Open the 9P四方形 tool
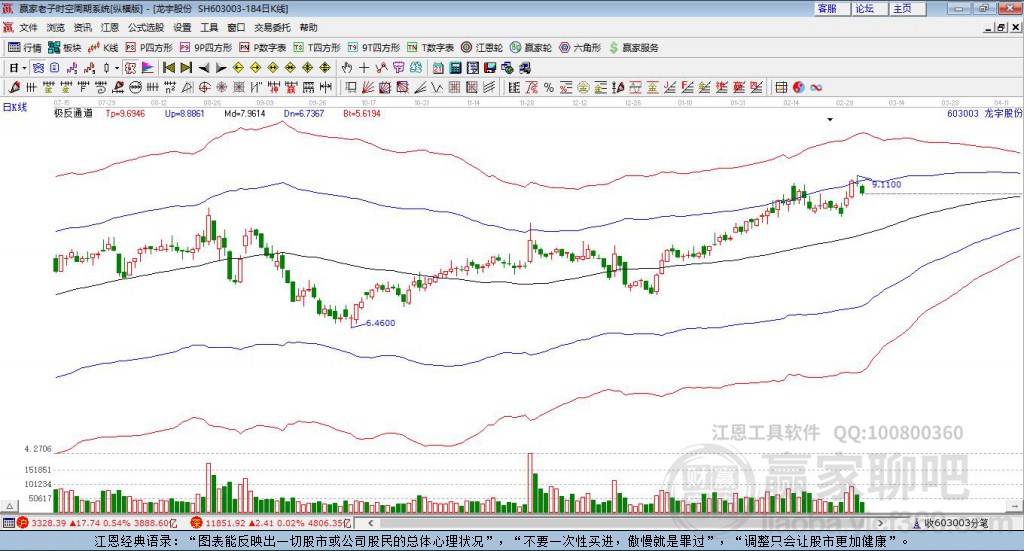This screenshot has height=551, width=1024. pos(206,48)
